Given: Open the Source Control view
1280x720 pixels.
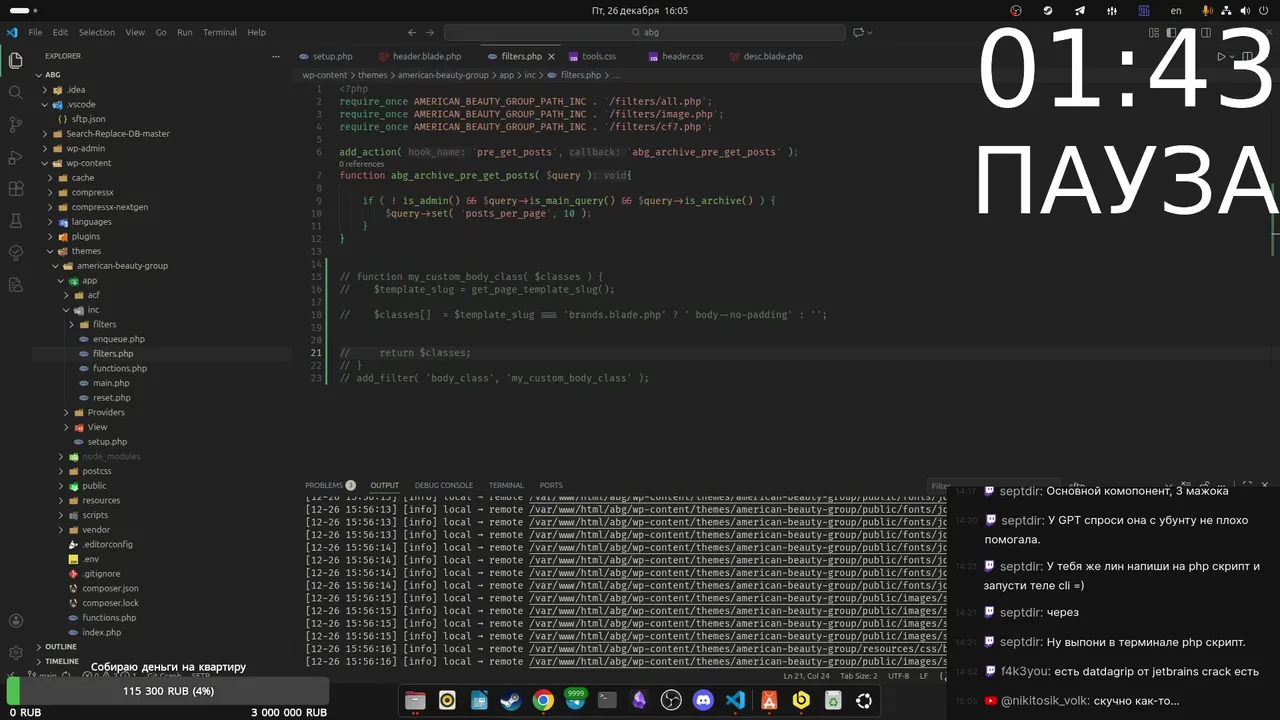Looking at the screenshot, I should coord(15,124).
